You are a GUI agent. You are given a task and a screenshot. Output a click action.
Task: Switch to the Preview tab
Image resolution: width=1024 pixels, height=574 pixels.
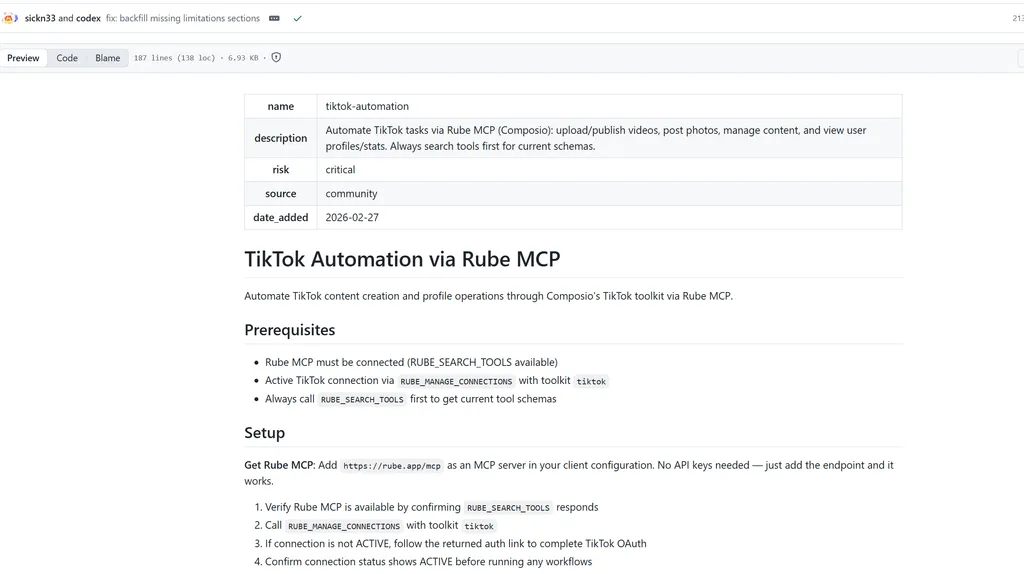[x=24, y=57]
